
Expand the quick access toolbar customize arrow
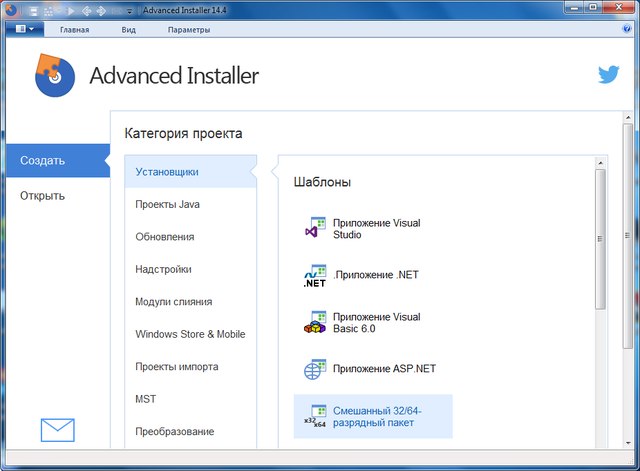tap(129, 10)
